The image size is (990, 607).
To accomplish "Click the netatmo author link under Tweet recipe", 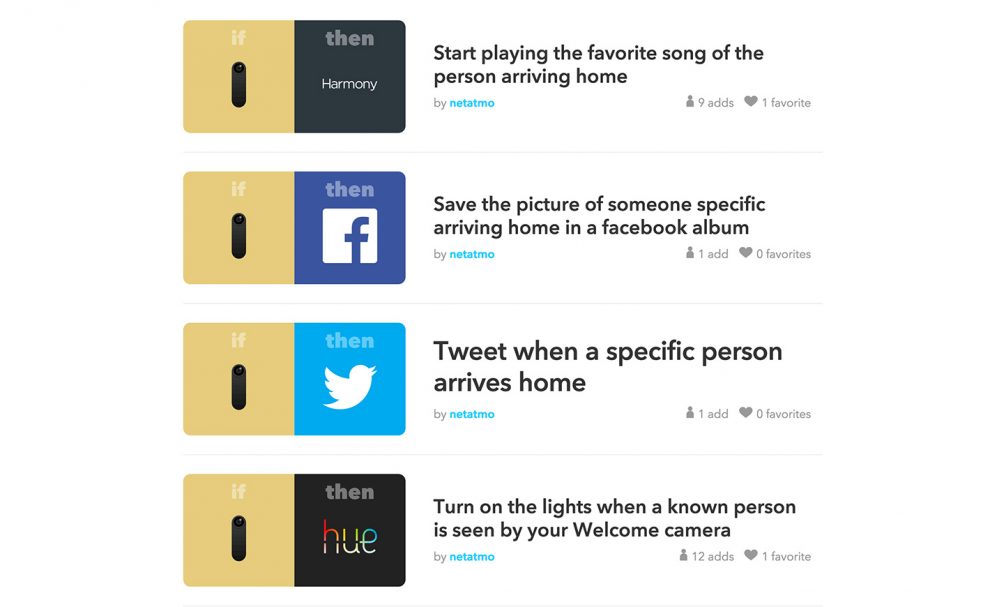I will coord(472,414).
